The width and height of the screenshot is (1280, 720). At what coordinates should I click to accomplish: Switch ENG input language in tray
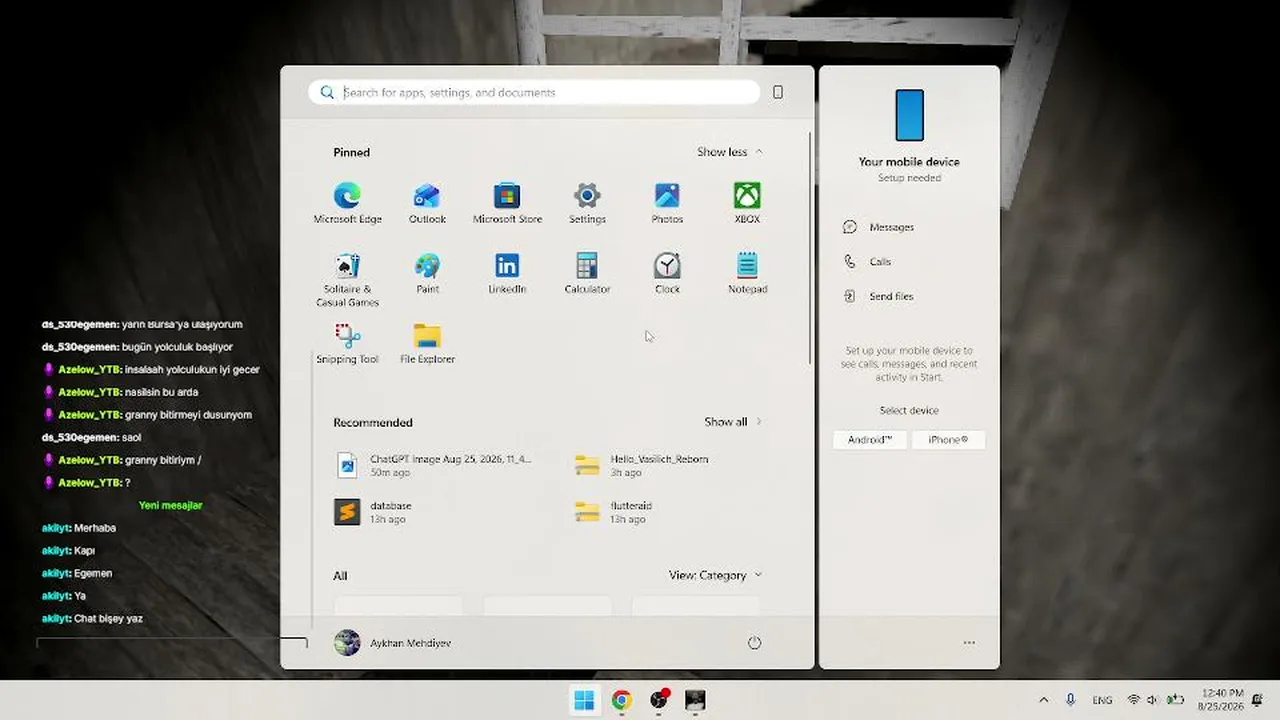1102,700
